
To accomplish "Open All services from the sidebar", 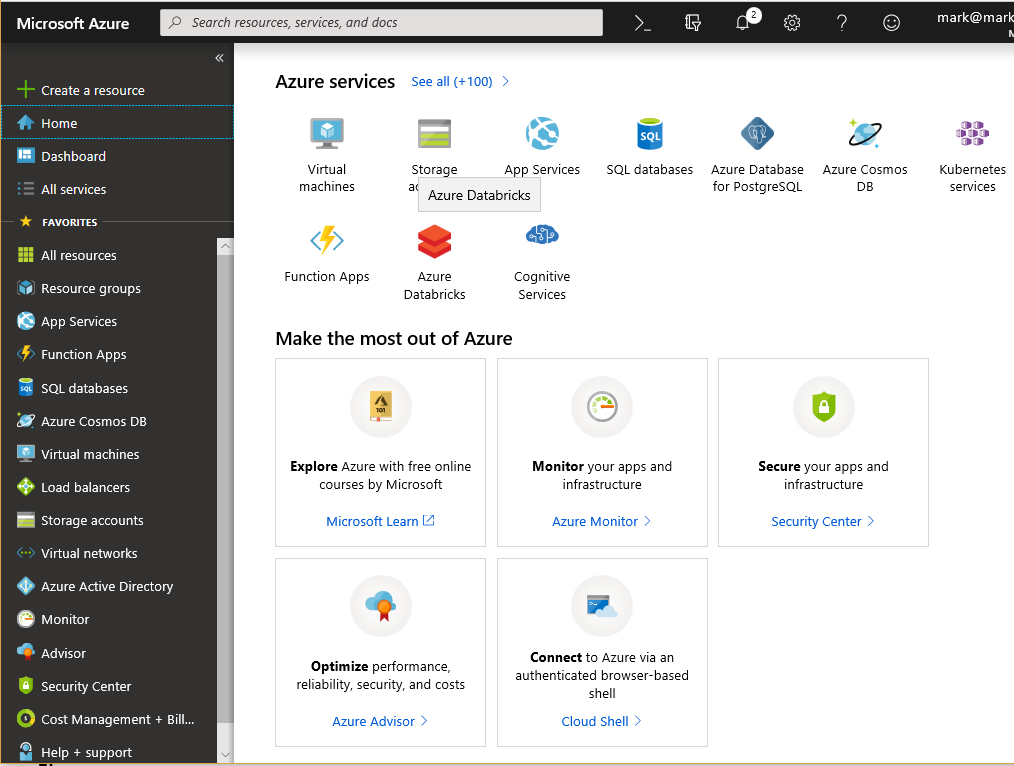I will [73, 189].
